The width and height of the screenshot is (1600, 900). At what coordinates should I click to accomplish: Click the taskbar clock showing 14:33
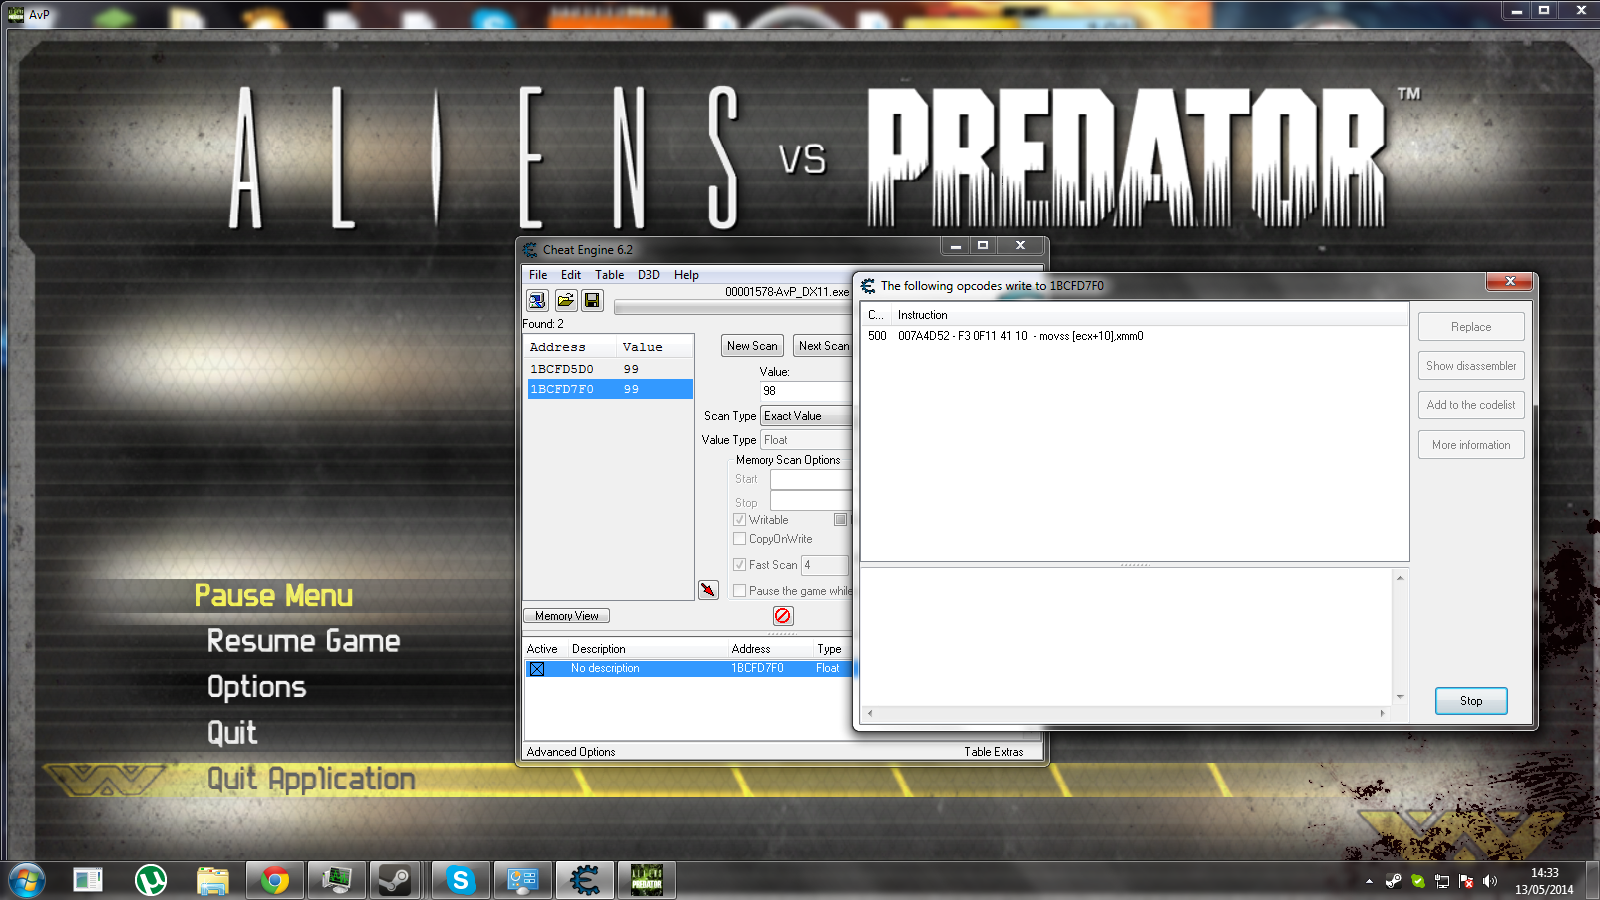point(1544,881)
